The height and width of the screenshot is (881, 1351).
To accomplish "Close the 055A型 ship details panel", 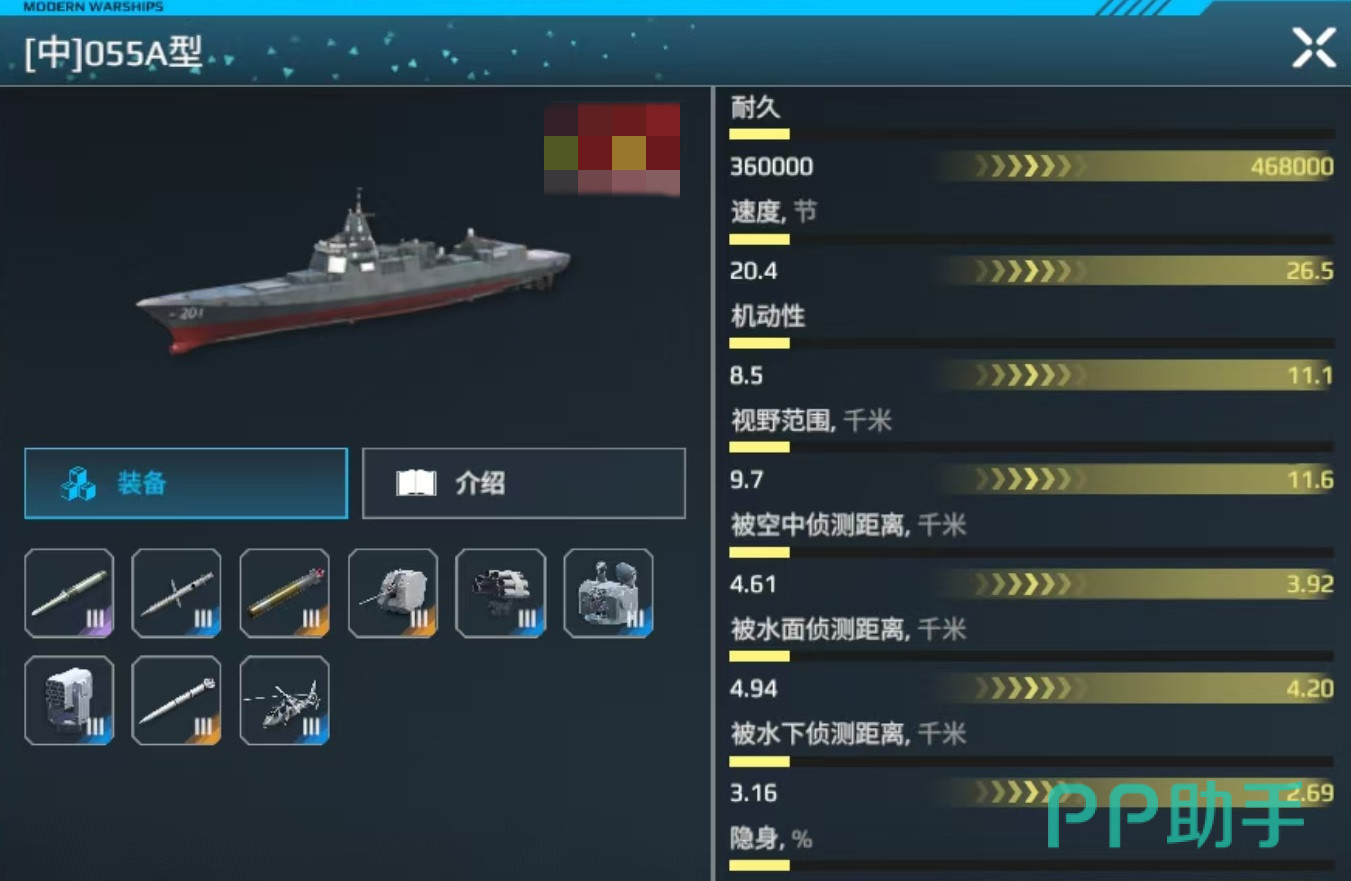I will (x=1314, y=48).
